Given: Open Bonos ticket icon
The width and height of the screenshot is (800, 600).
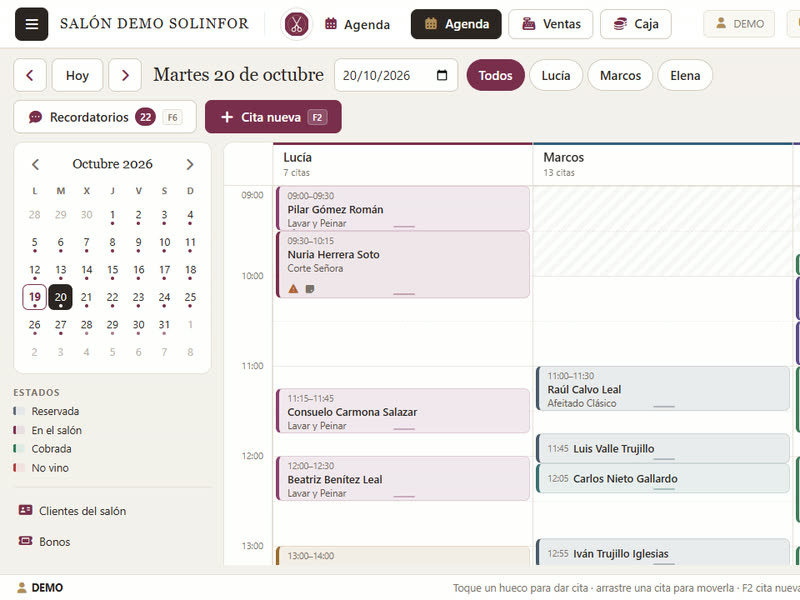Looking at the screenshot, I should [26, 541].
